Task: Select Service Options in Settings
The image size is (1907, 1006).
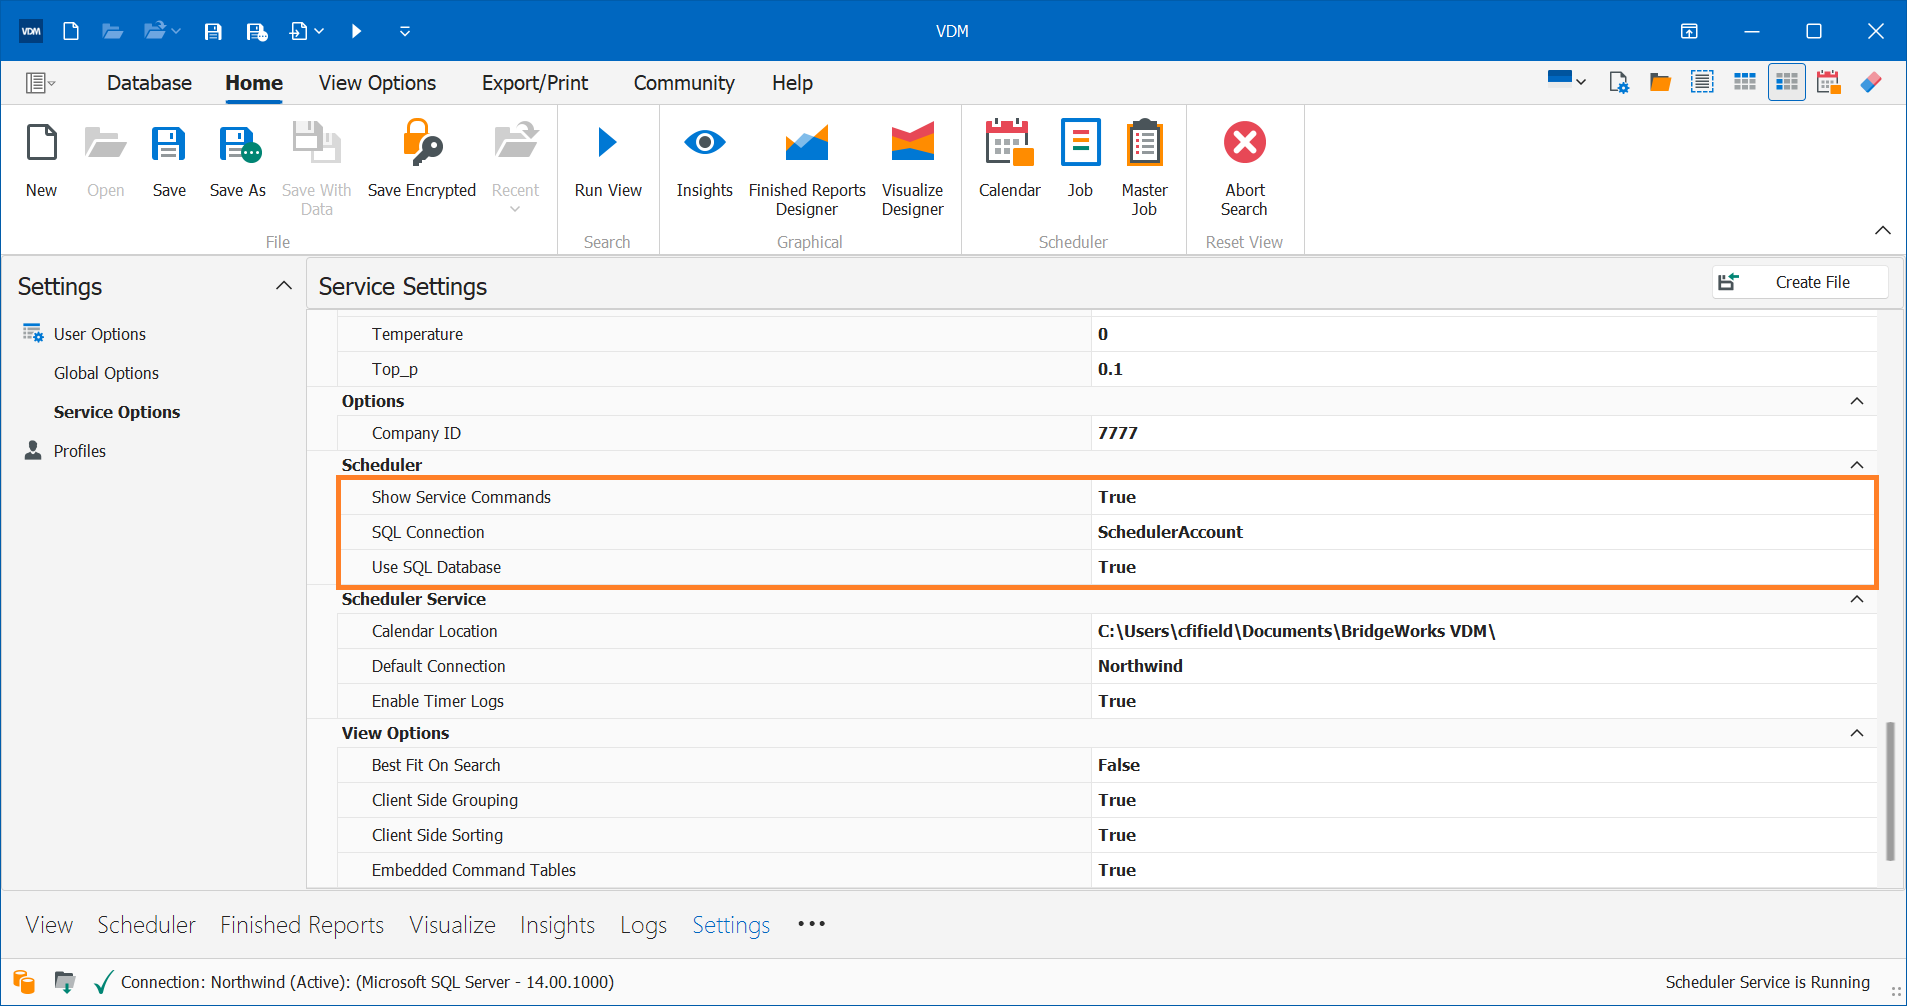Action: (117, 412)
